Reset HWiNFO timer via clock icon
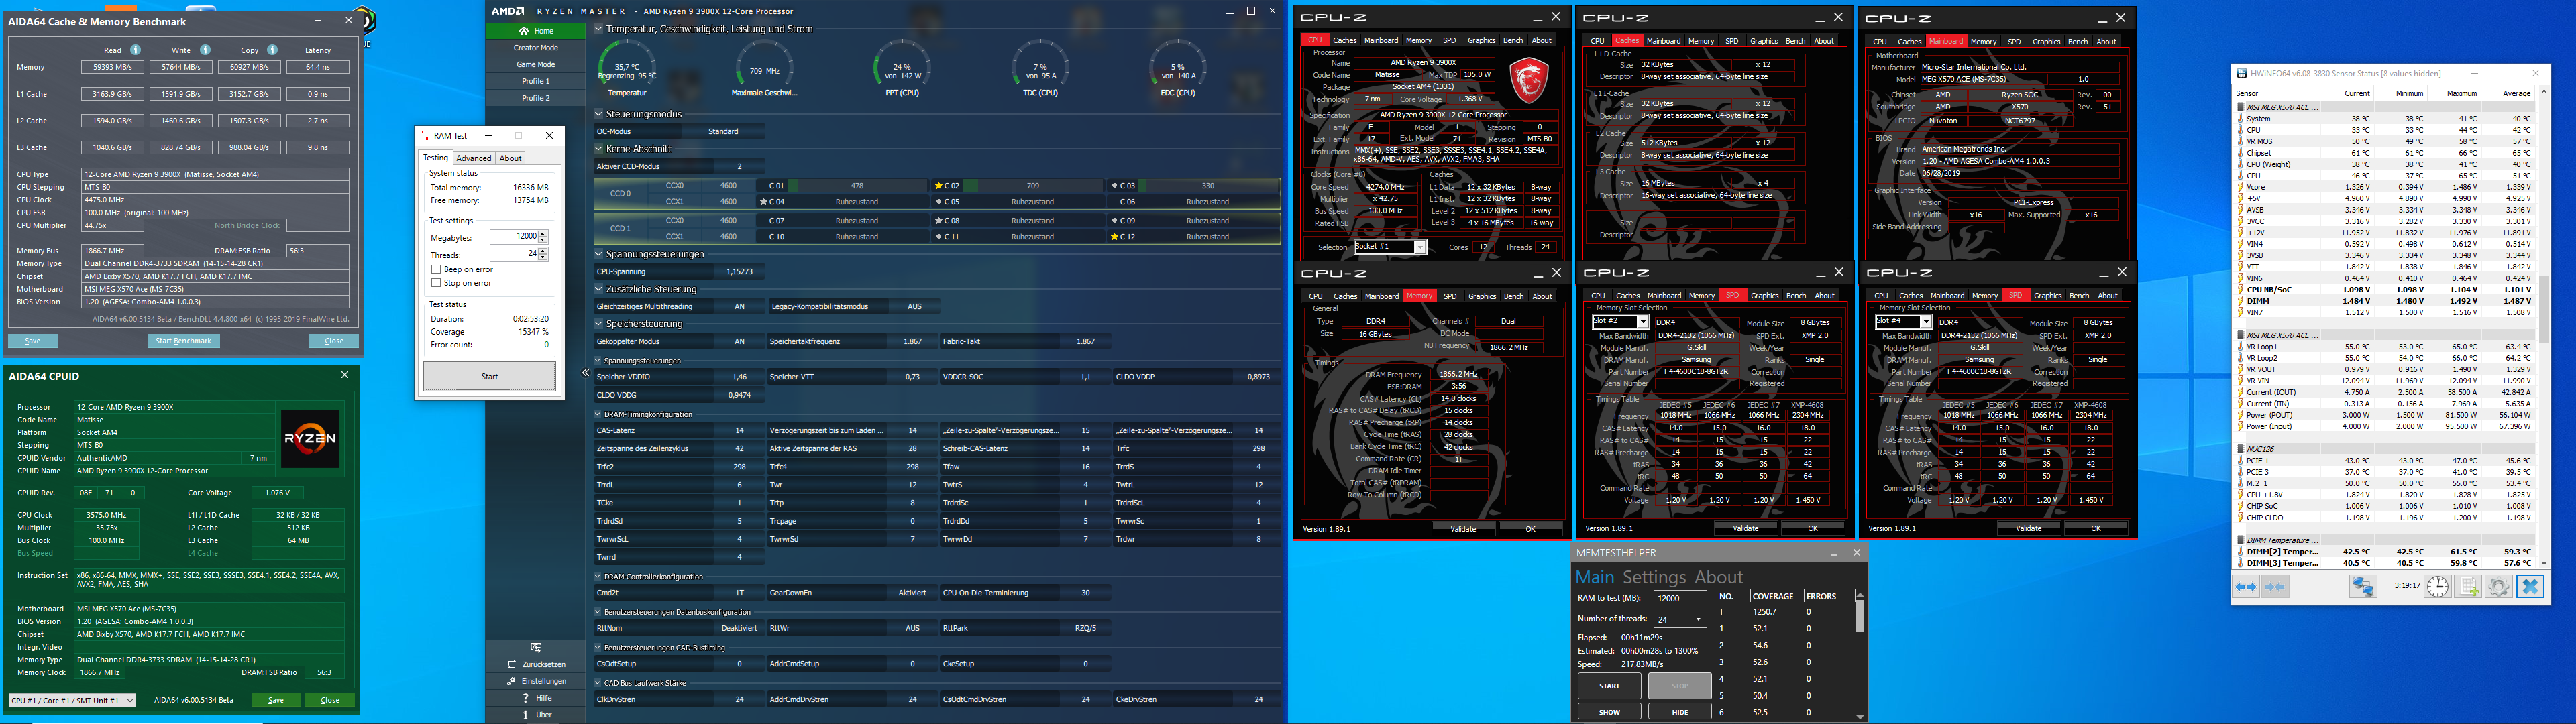This screenshot has height=724, width=2576. click(2437, 587)
